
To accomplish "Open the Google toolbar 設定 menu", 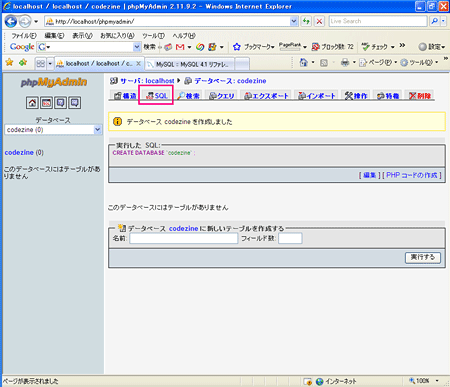I will click(x=432, y=47).
